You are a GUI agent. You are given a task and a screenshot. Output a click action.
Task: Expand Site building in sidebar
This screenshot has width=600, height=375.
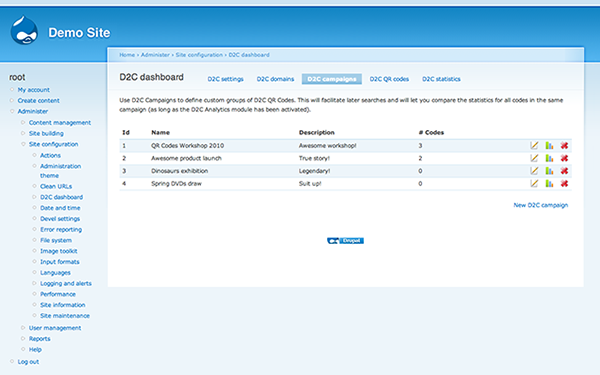click(x=46, y=134)
